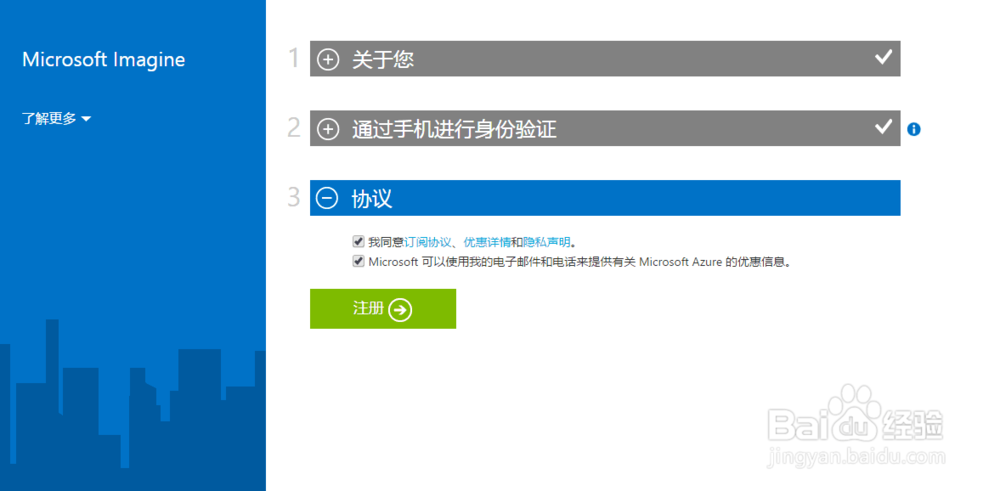
Task: Uncheck the Microsoft Azure 优惠信息 checkbox
Action: pyautogui.click(x=358, y=261)
